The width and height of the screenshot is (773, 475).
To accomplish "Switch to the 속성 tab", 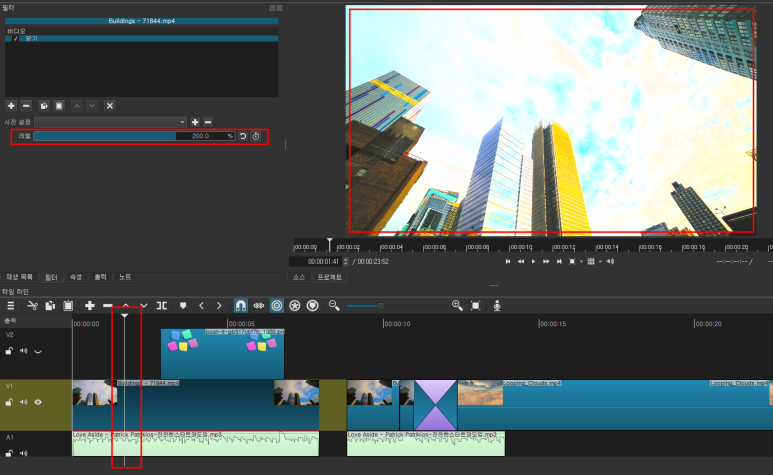I will (x=76, y=277).
